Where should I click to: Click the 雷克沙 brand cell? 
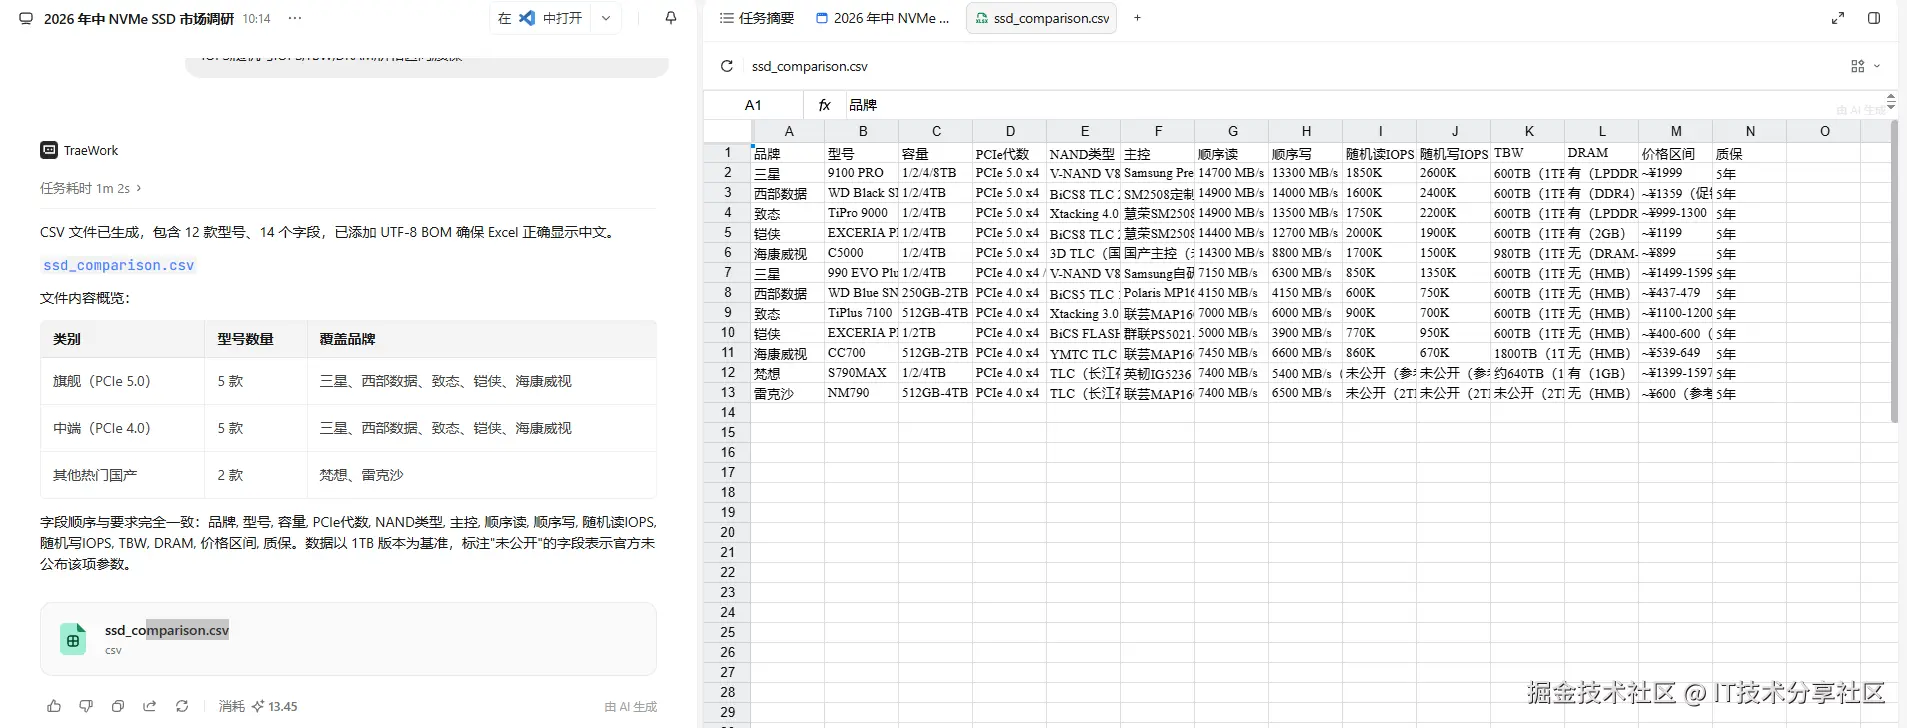(x=788, y=393)
